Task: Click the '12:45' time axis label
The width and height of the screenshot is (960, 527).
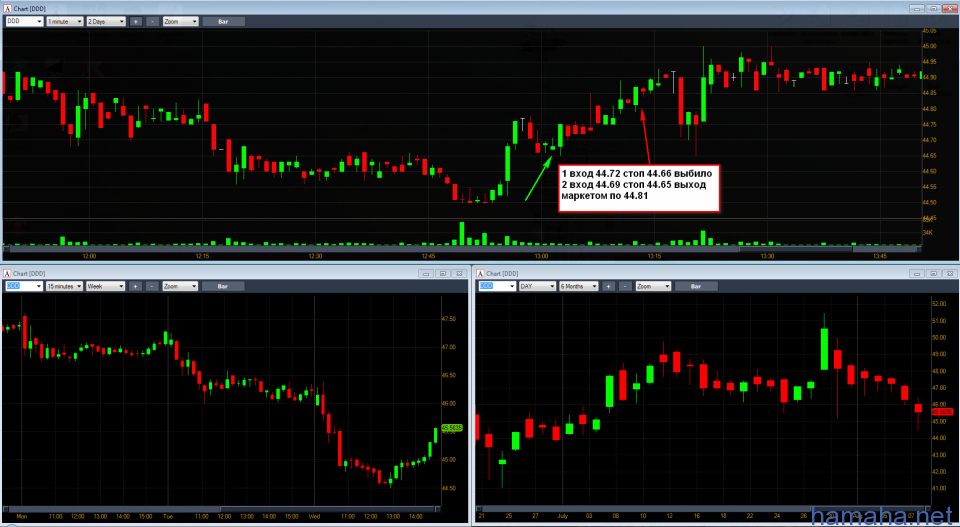Action: pyautogui.click(x=428, y=256)
